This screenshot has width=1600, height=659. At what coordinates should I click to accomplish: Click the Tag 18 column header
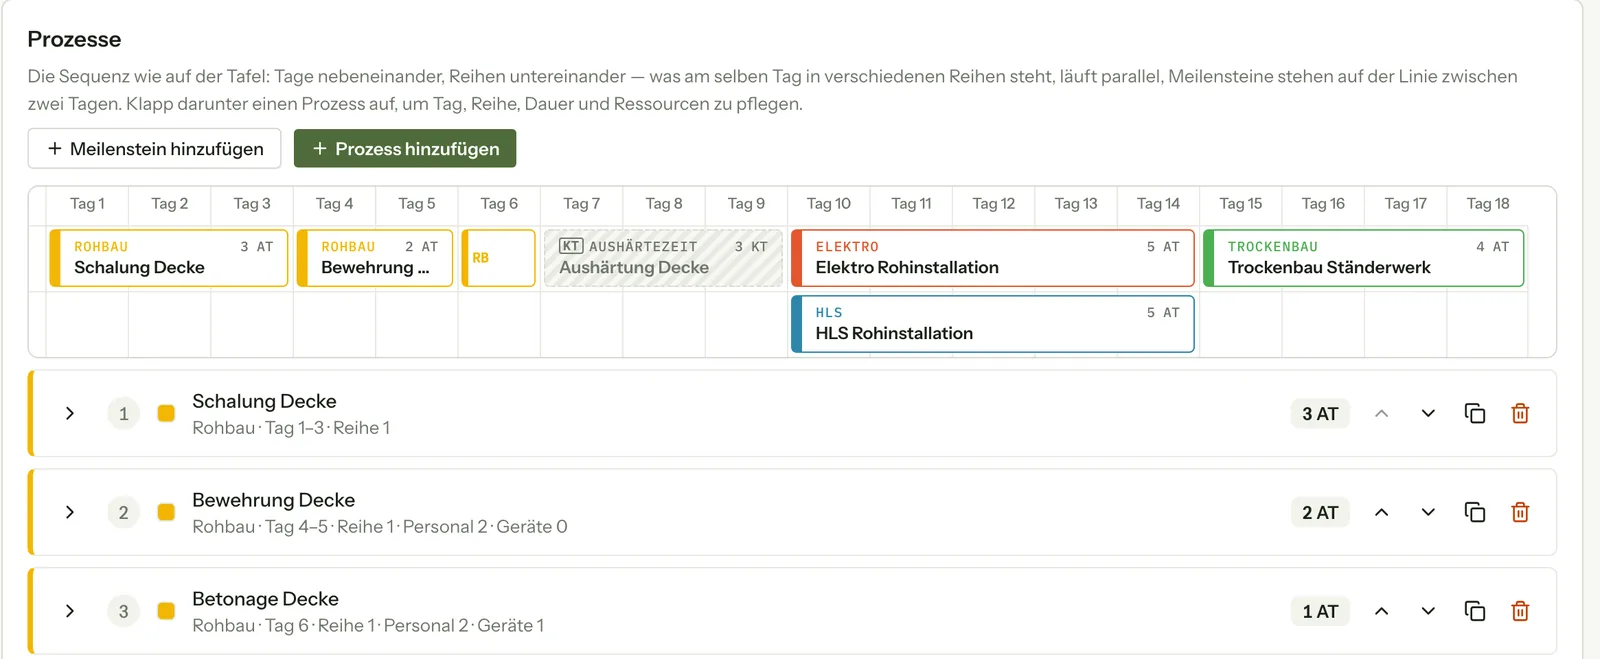click(x=1488, y=204)
